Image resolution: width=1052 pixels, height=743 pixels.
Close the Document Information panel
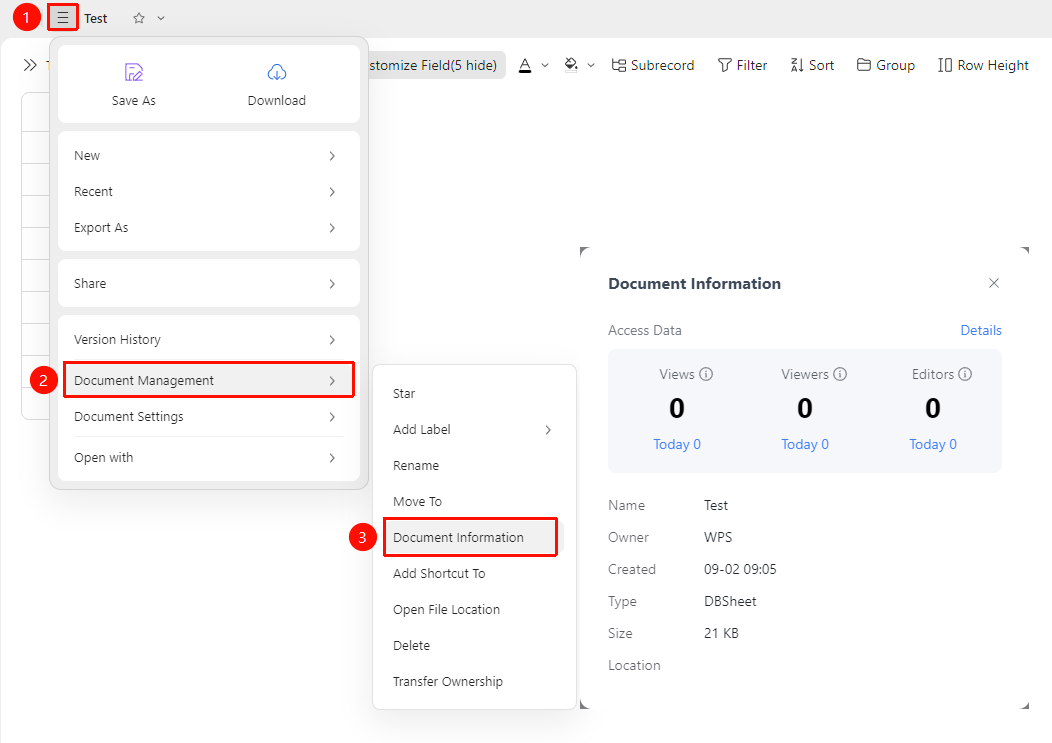[994, 283]
